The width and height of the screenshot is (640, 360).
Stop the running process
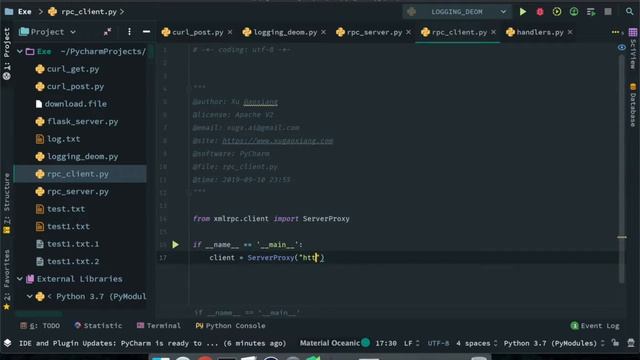pos(608,12)
